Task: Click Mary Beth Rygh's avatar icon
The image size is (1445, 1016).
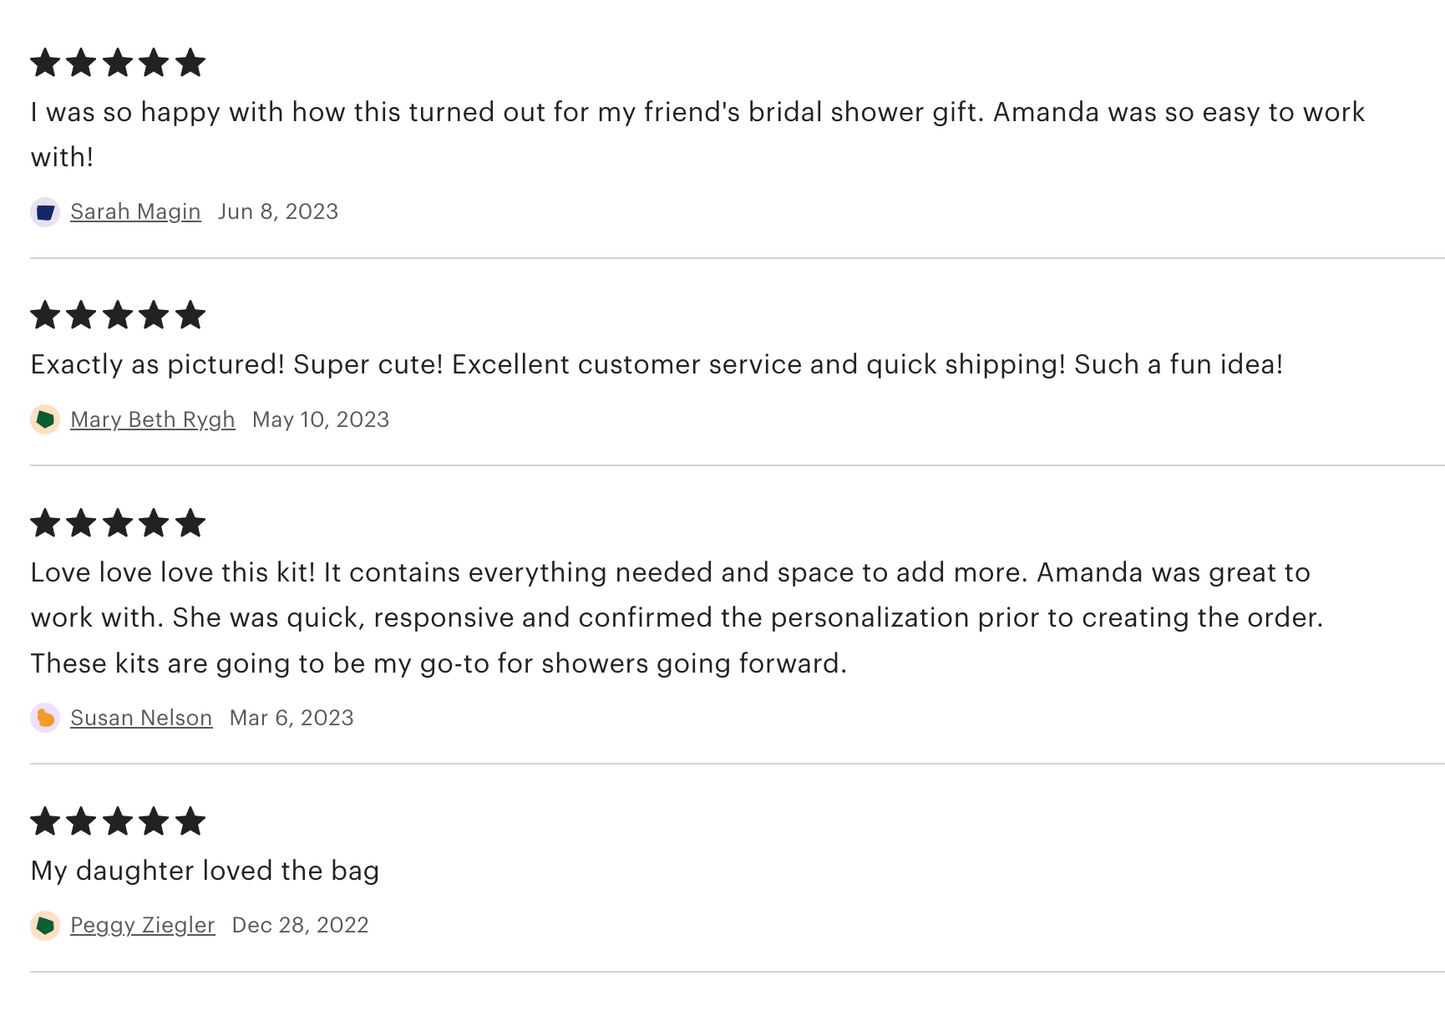Action: pyautogui.click(x=45, y=420)
